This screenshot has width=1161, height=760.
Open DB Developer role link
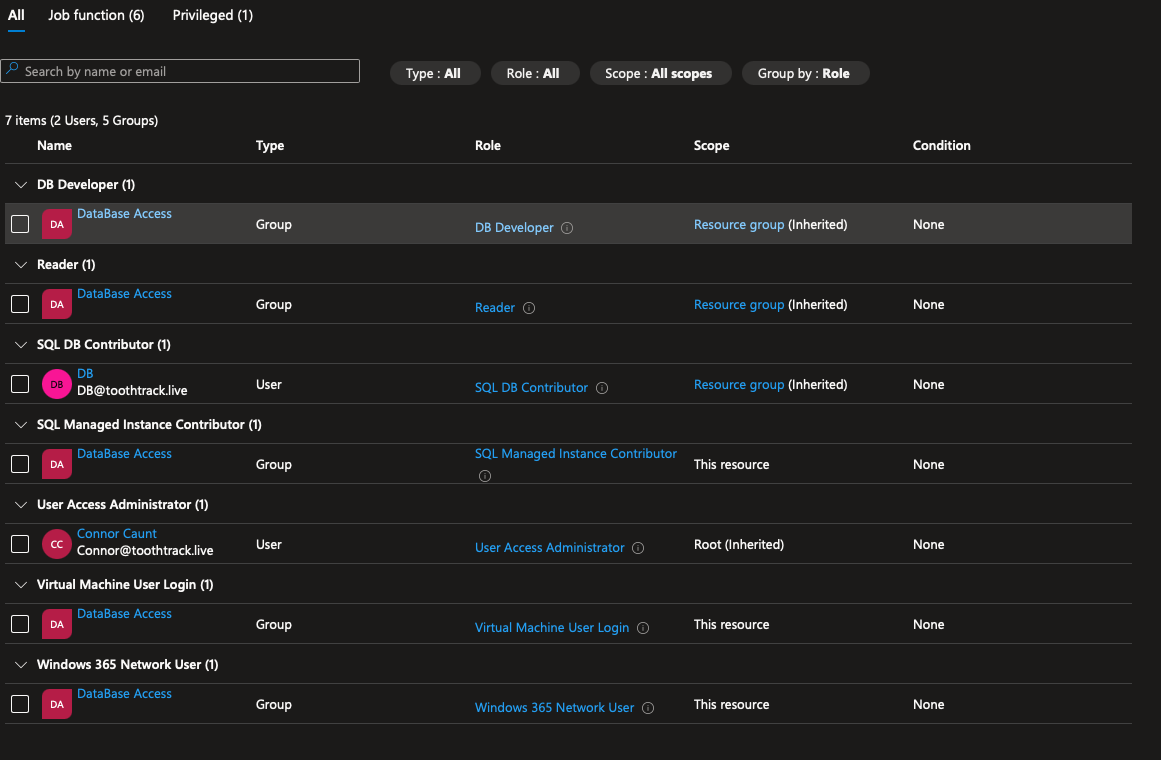[x=514, y=227]
